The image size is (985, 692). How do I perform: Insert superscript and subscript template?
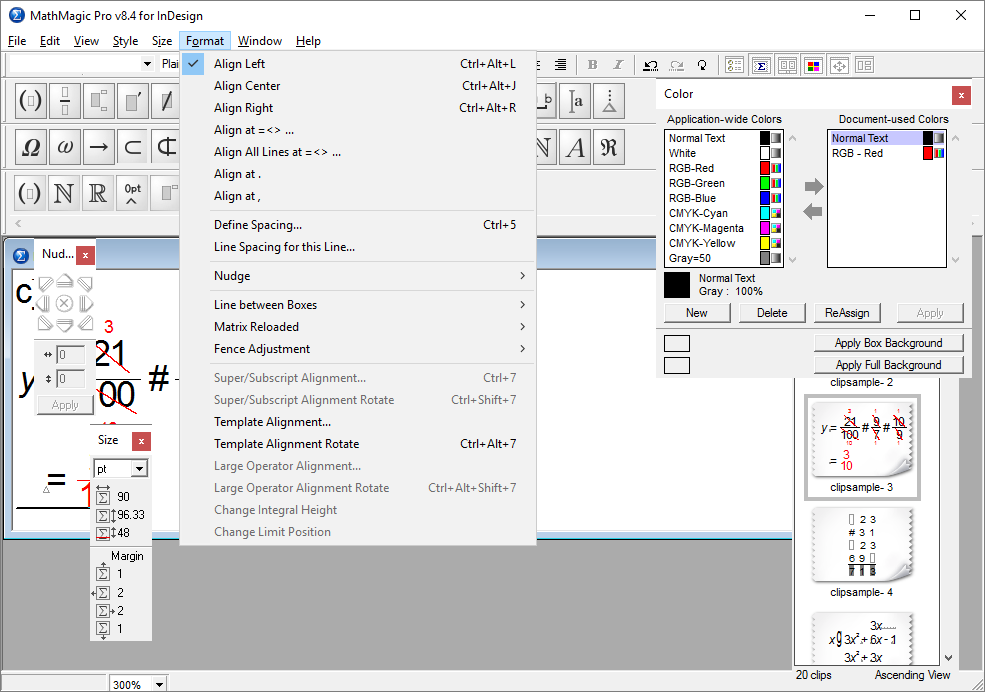[x=99, y=100]
